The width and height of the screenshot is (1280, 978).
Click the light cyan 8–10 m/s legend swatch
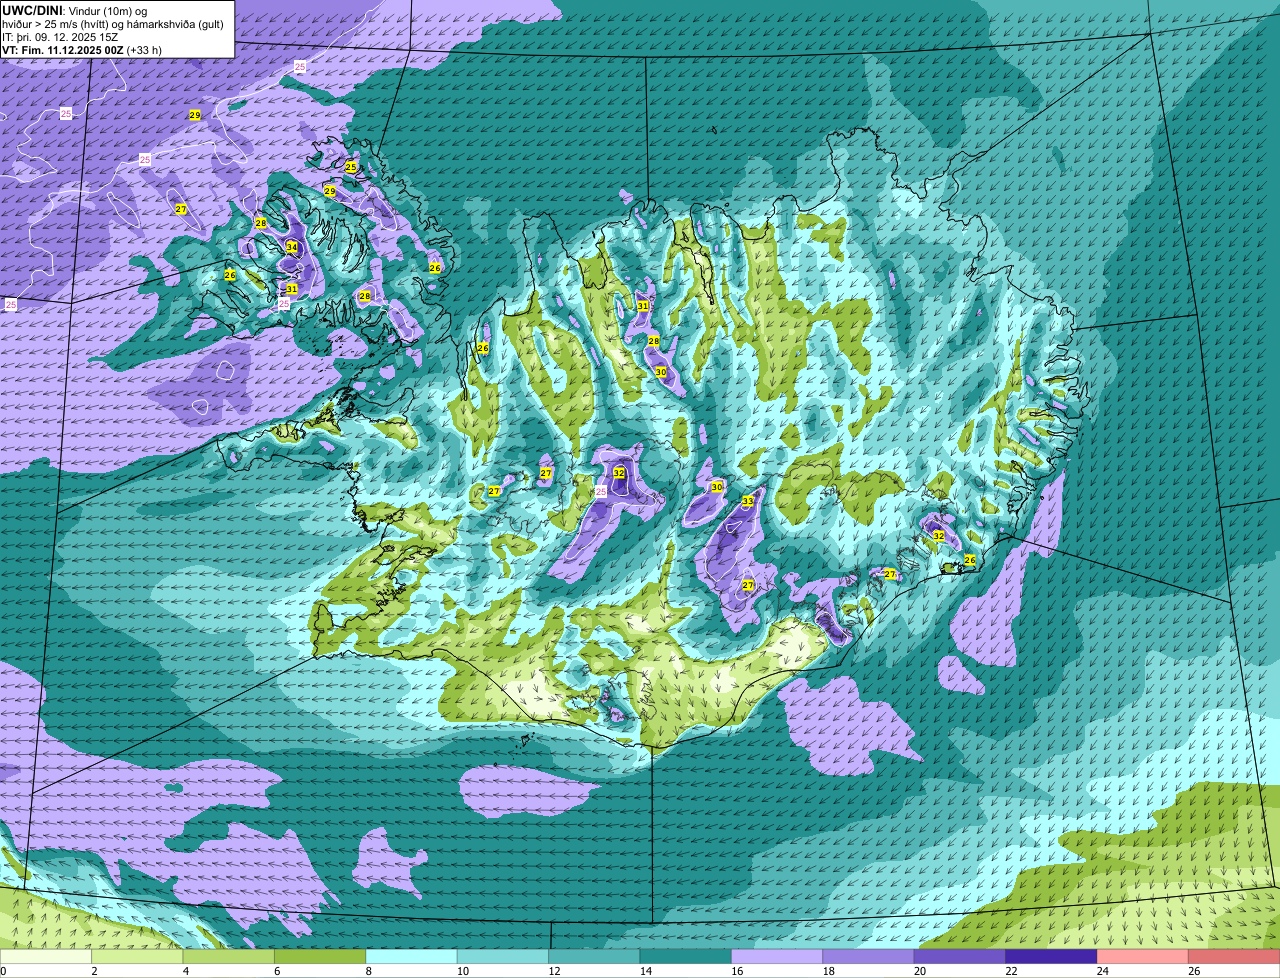click(412, 956)
